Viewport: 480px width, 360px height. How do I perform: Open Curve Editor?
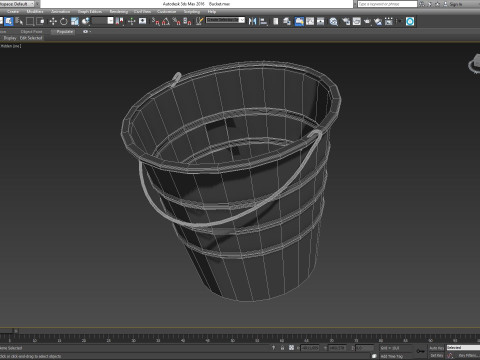pyautogui.click(x=310, y=21)
